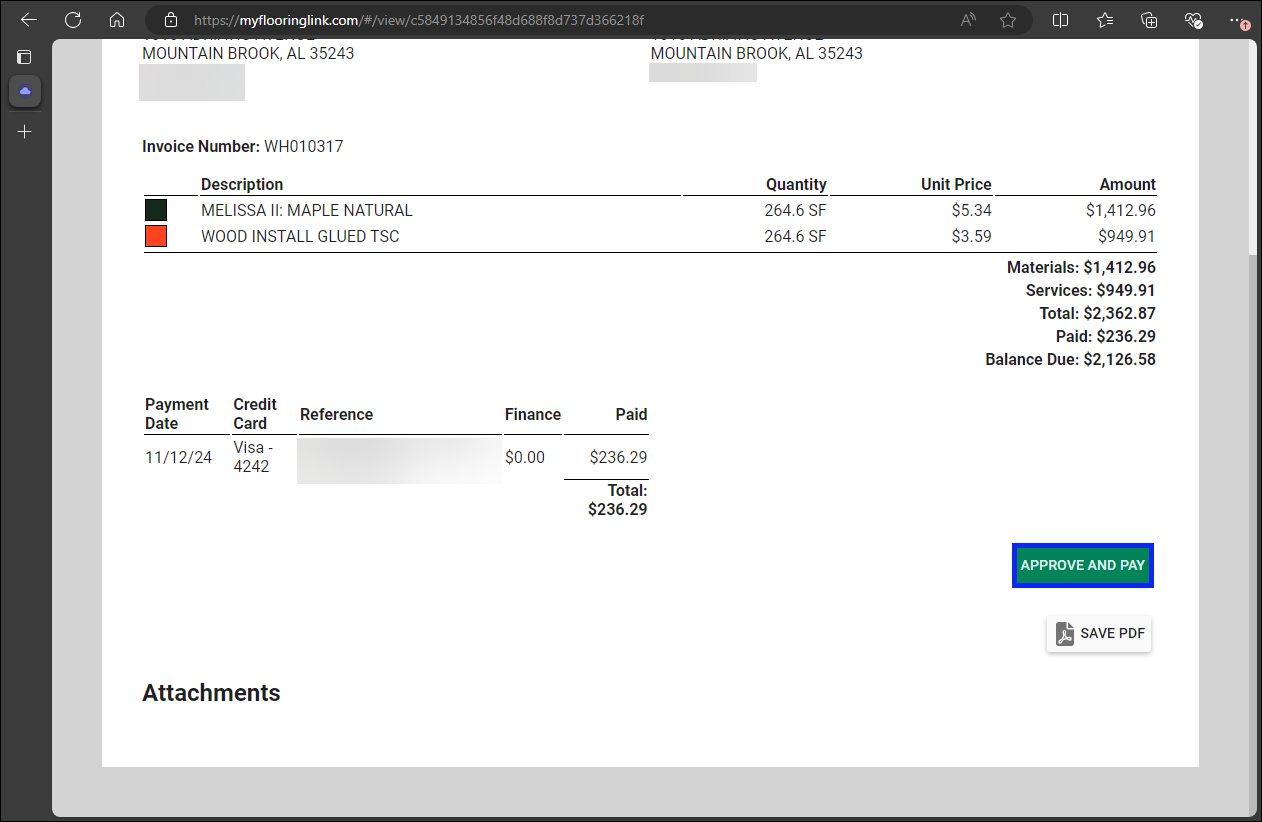Save the invoice as PDF
The width and height of the screenshot is (1262, 822).
point(1099,634)
